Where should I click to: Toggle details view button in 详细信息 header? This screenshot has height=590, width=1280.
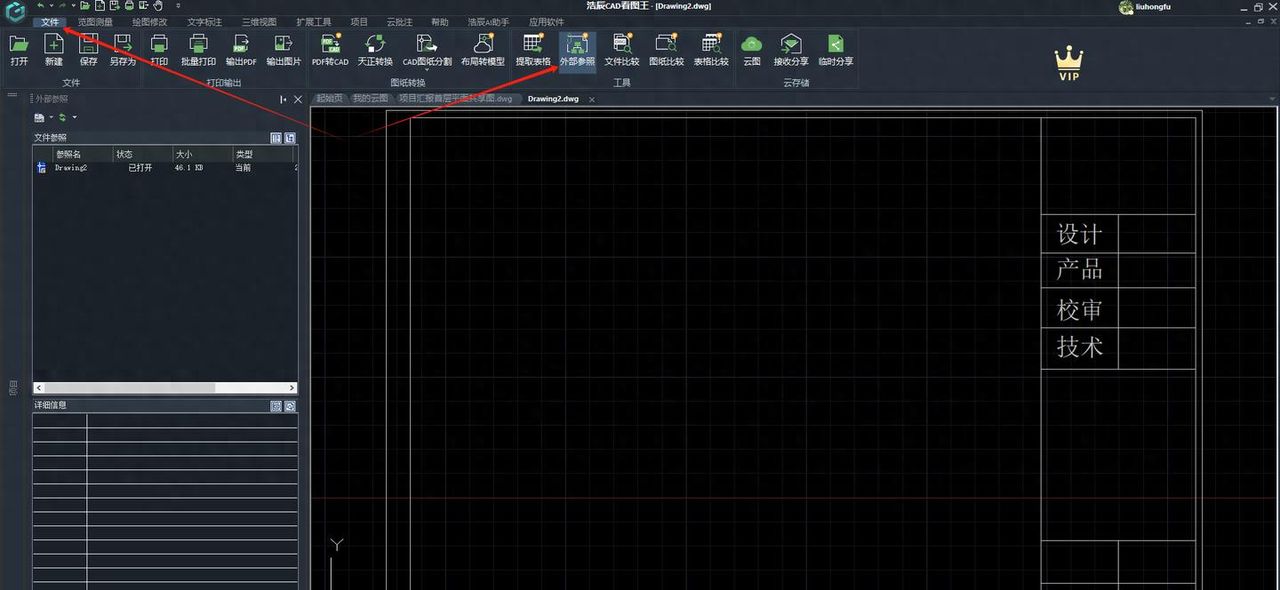tap(276, 406)
